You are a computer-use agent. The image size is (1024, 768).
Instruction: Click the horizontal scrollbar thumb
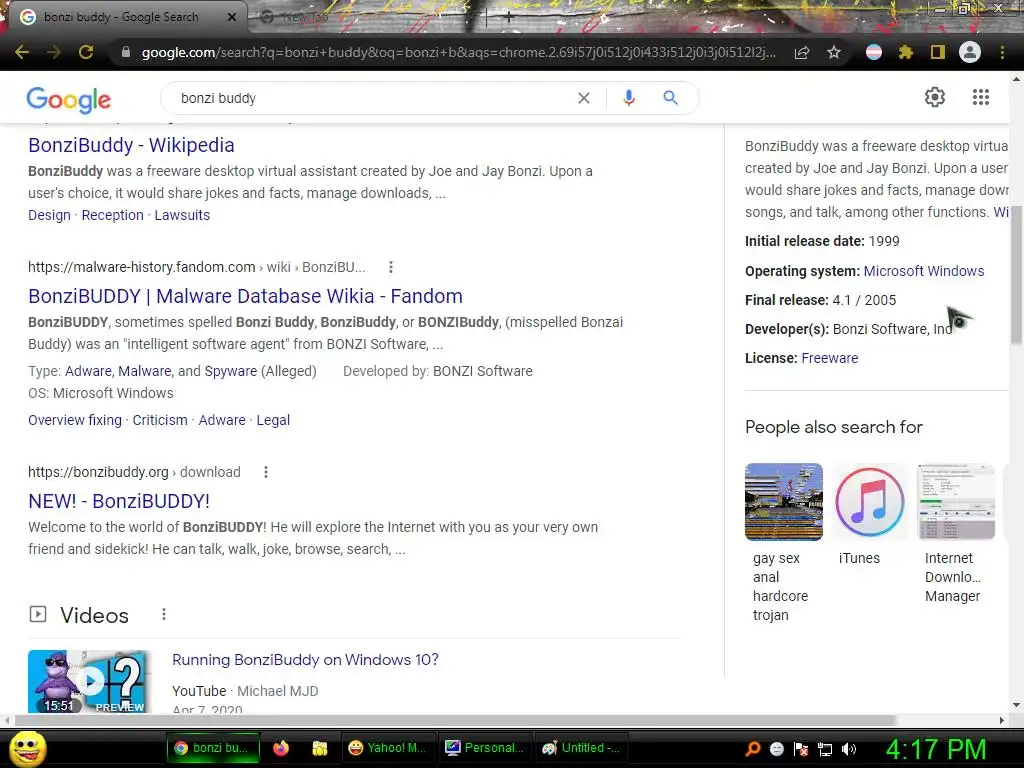[455, 720]
